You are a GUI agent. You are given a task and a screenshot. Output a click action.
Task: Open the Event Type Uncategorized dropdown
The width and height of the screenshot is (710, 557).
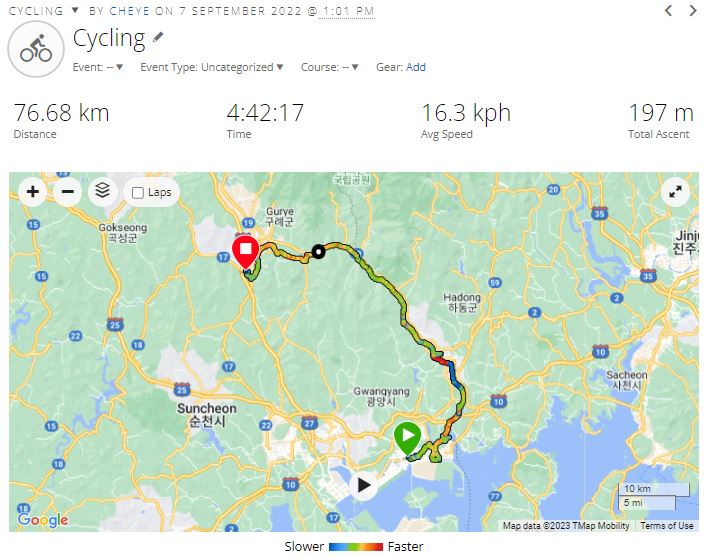(212, 67)
